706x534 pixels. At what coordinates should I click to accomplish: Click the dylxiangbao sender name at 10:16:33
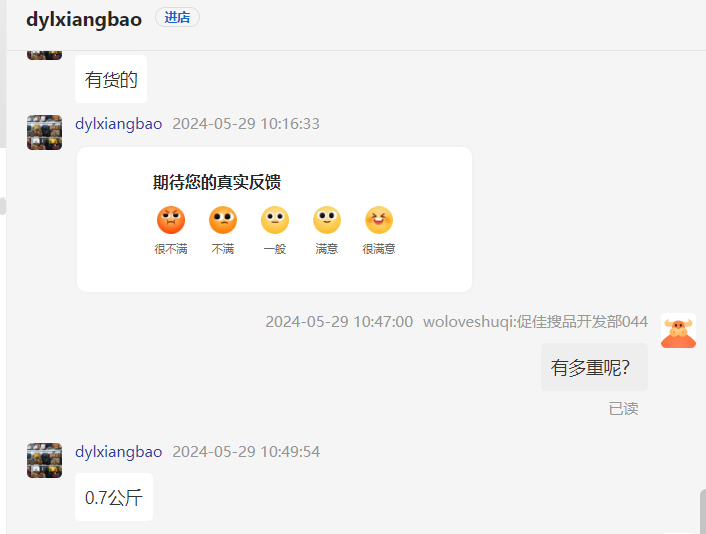118,123
